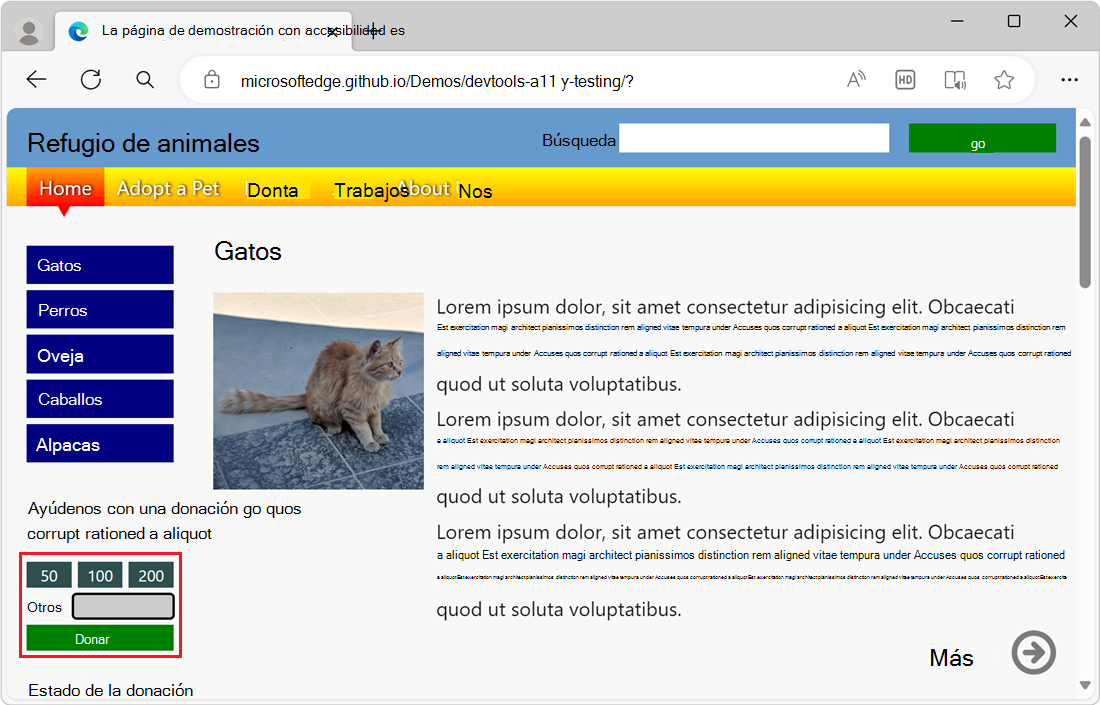Open the Donta navigation item

[273, 190]
